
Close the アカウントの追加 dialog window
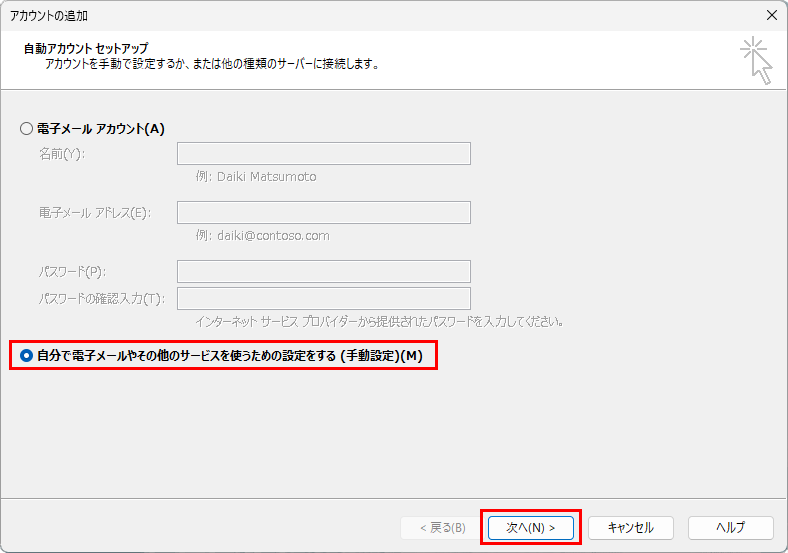pyautogui.click(x=770, y=15)
